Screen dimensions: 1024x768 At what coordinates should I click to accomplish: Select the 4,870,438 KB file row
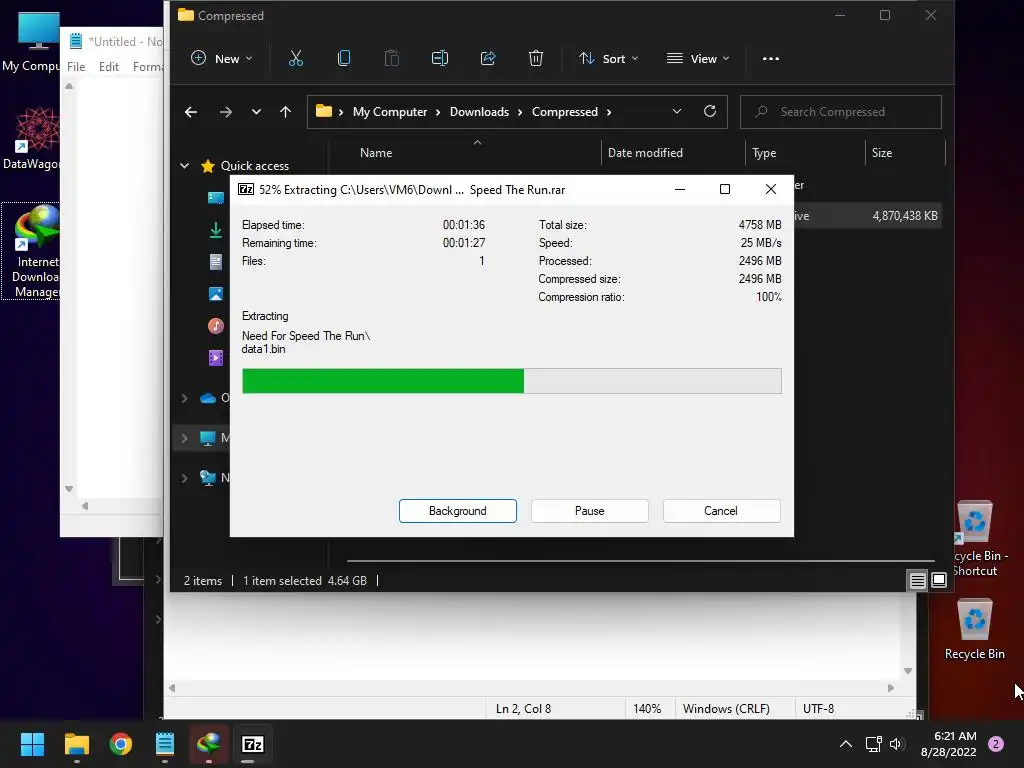click(868, 216)
